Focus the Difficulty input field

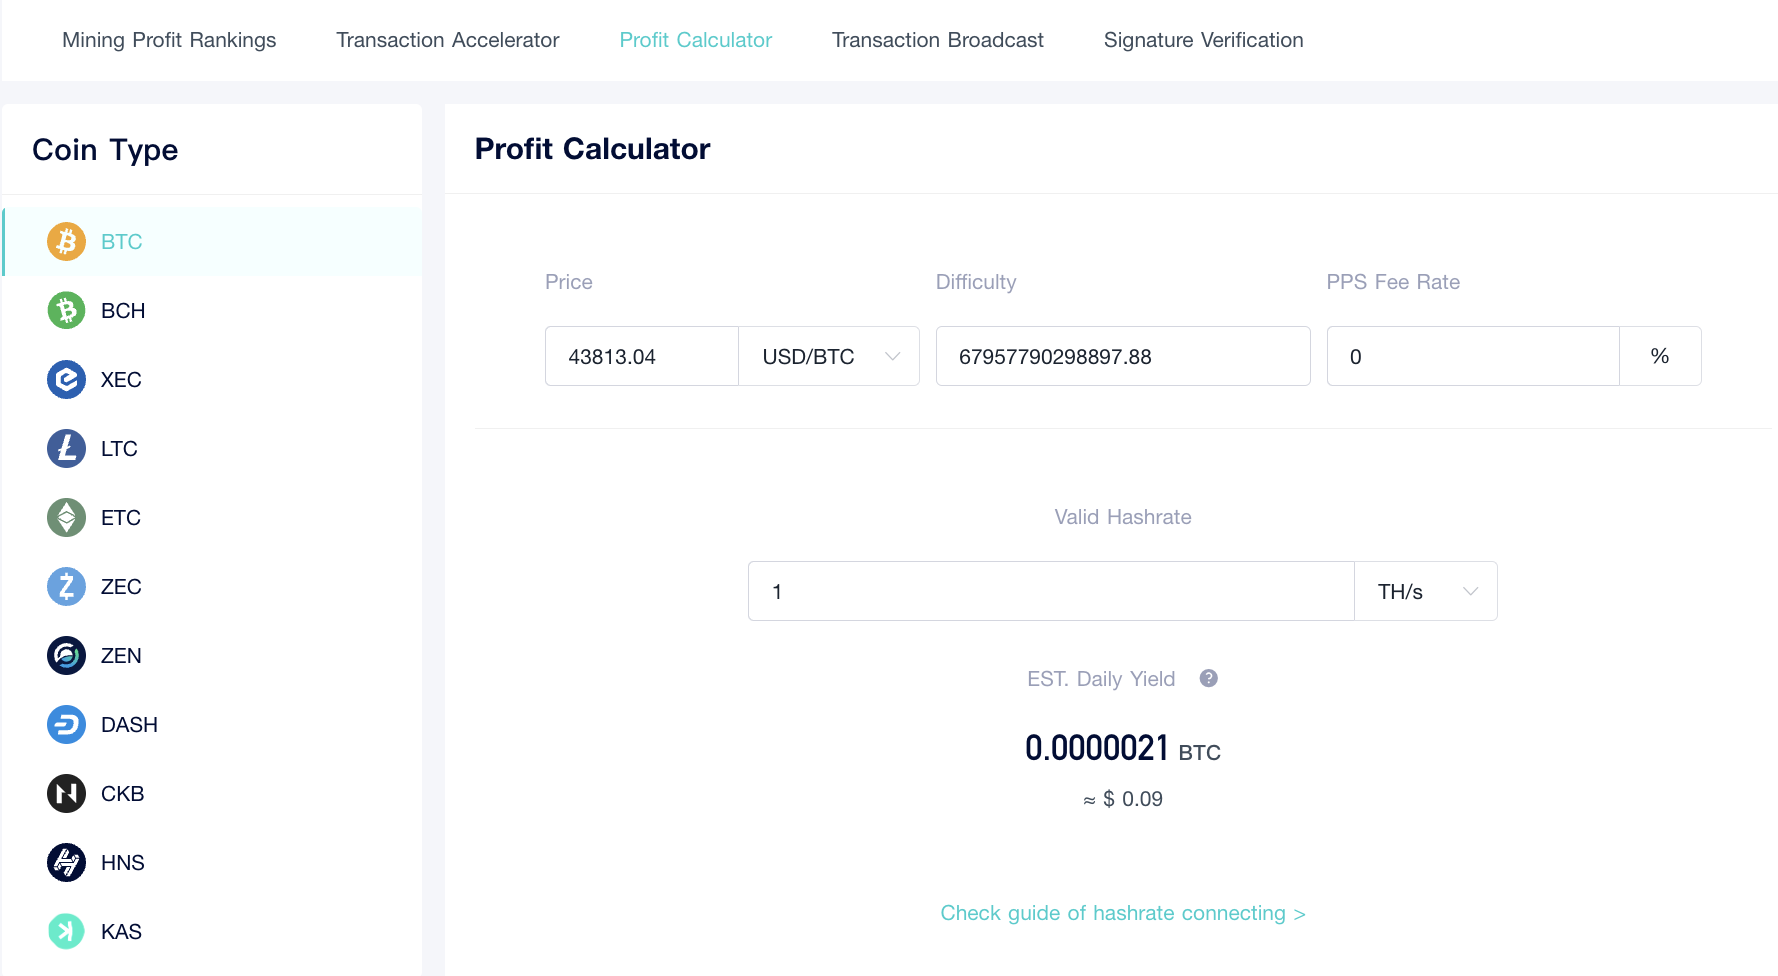1123,356
